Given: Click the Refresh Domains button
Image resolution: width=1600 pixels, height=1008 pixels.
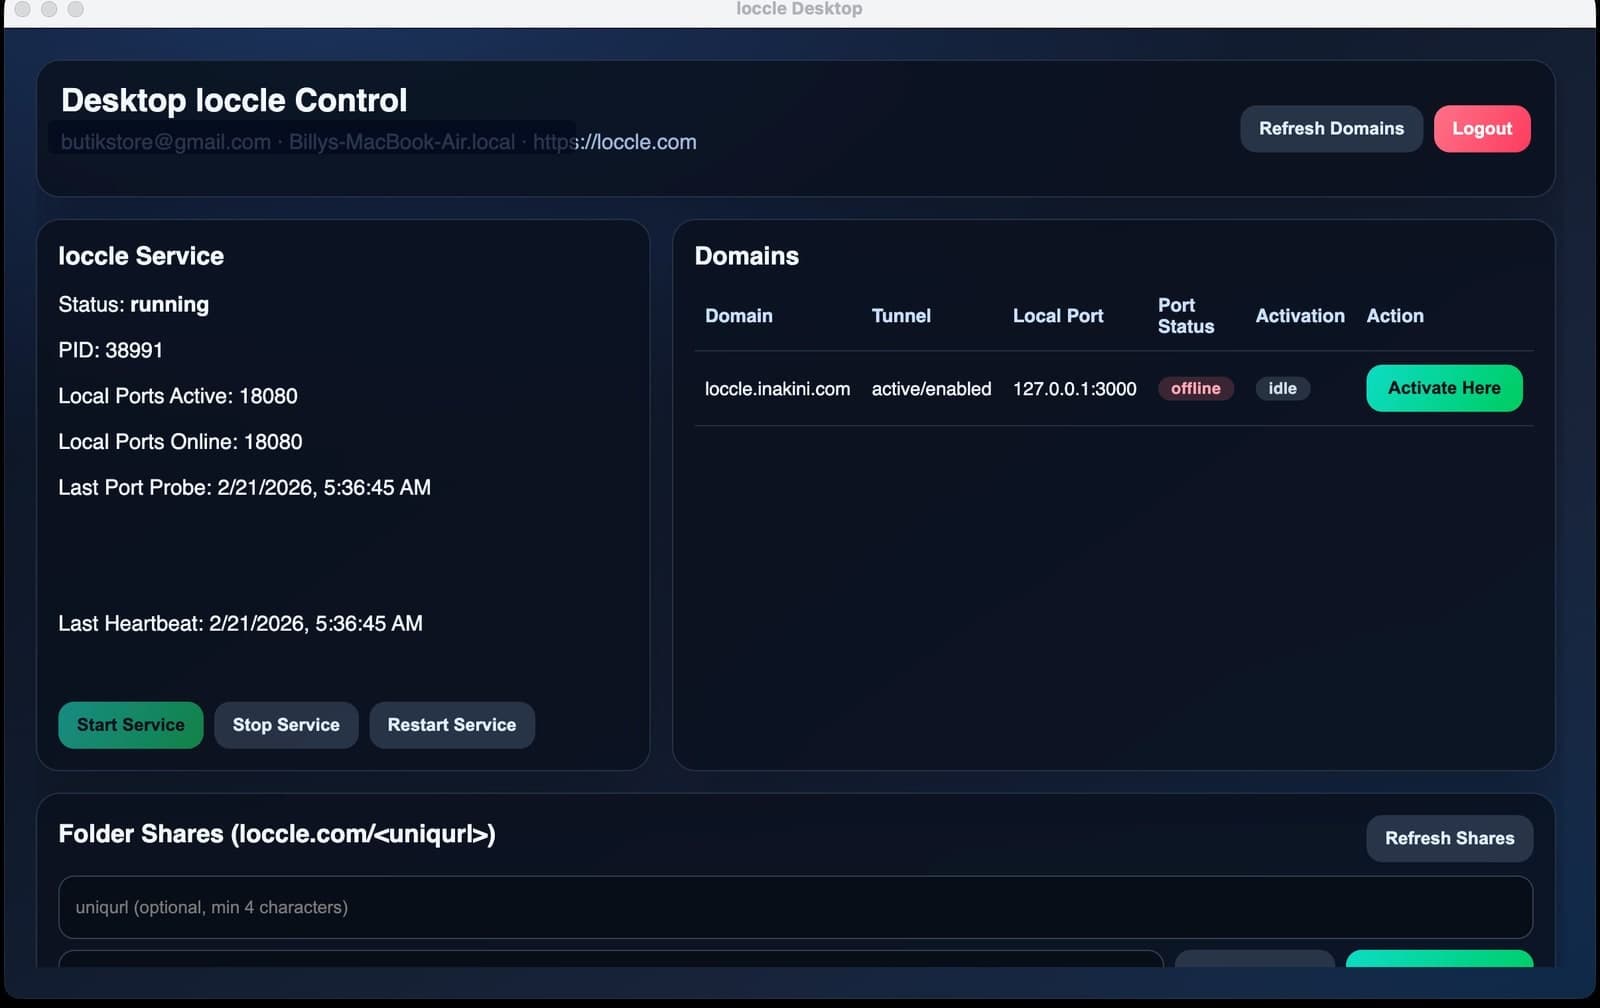Looking at the screenshot, I should [x=1331, y=128].
